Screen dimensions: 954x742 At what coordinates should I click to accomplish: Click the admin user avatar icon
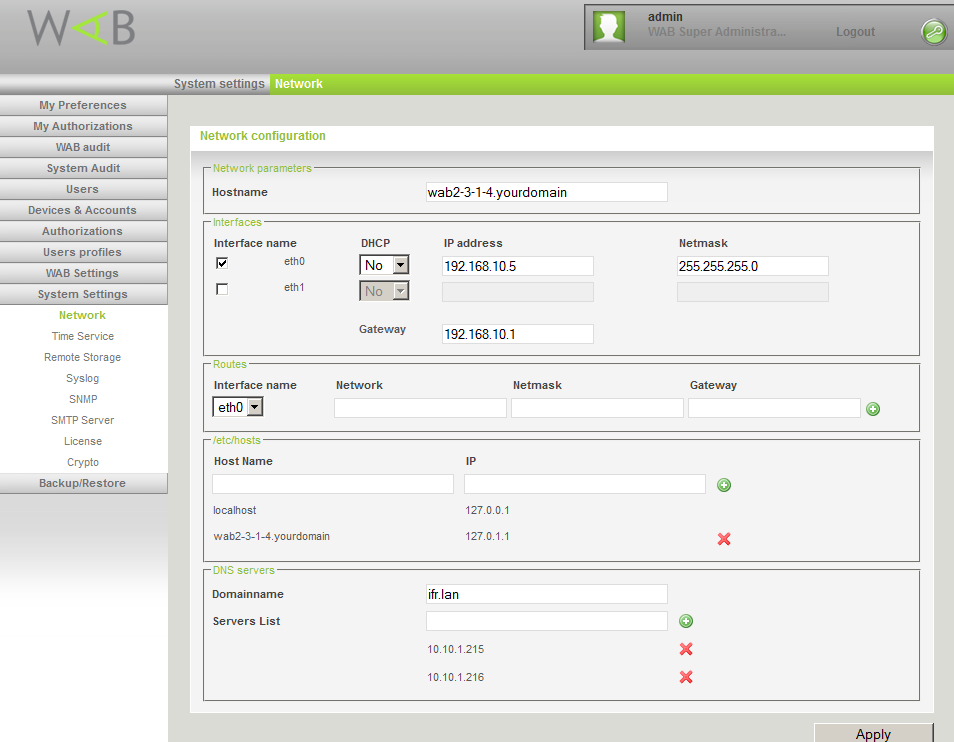(x=608, y=27)
